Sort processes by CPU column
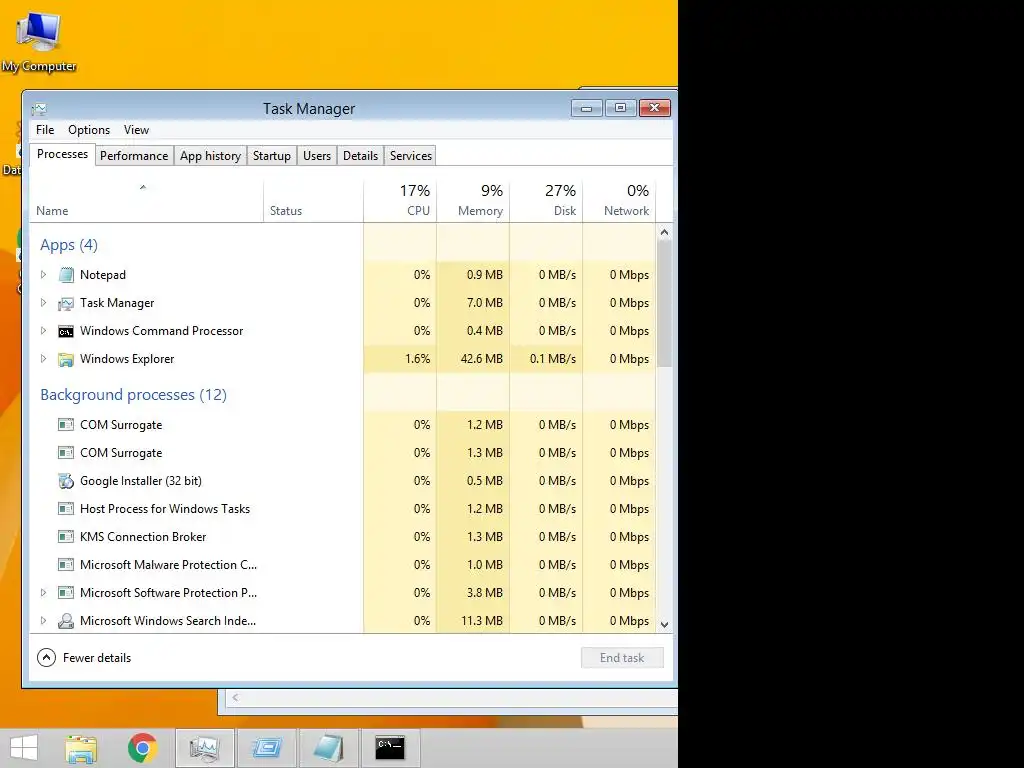Image resolution: width=1024 pixels, height=768 pixels. tap(400, 201)
